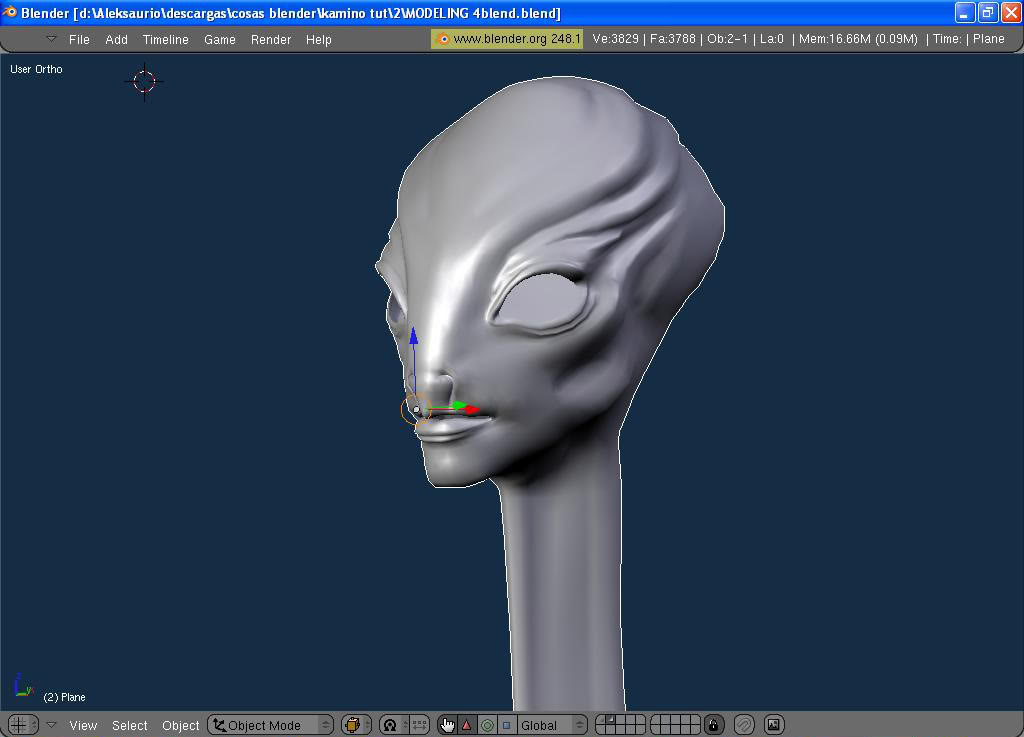Viewport: 1024px width, 737px height.
Task: Toggle the layer lock icon
Action: tap(714, 725)
